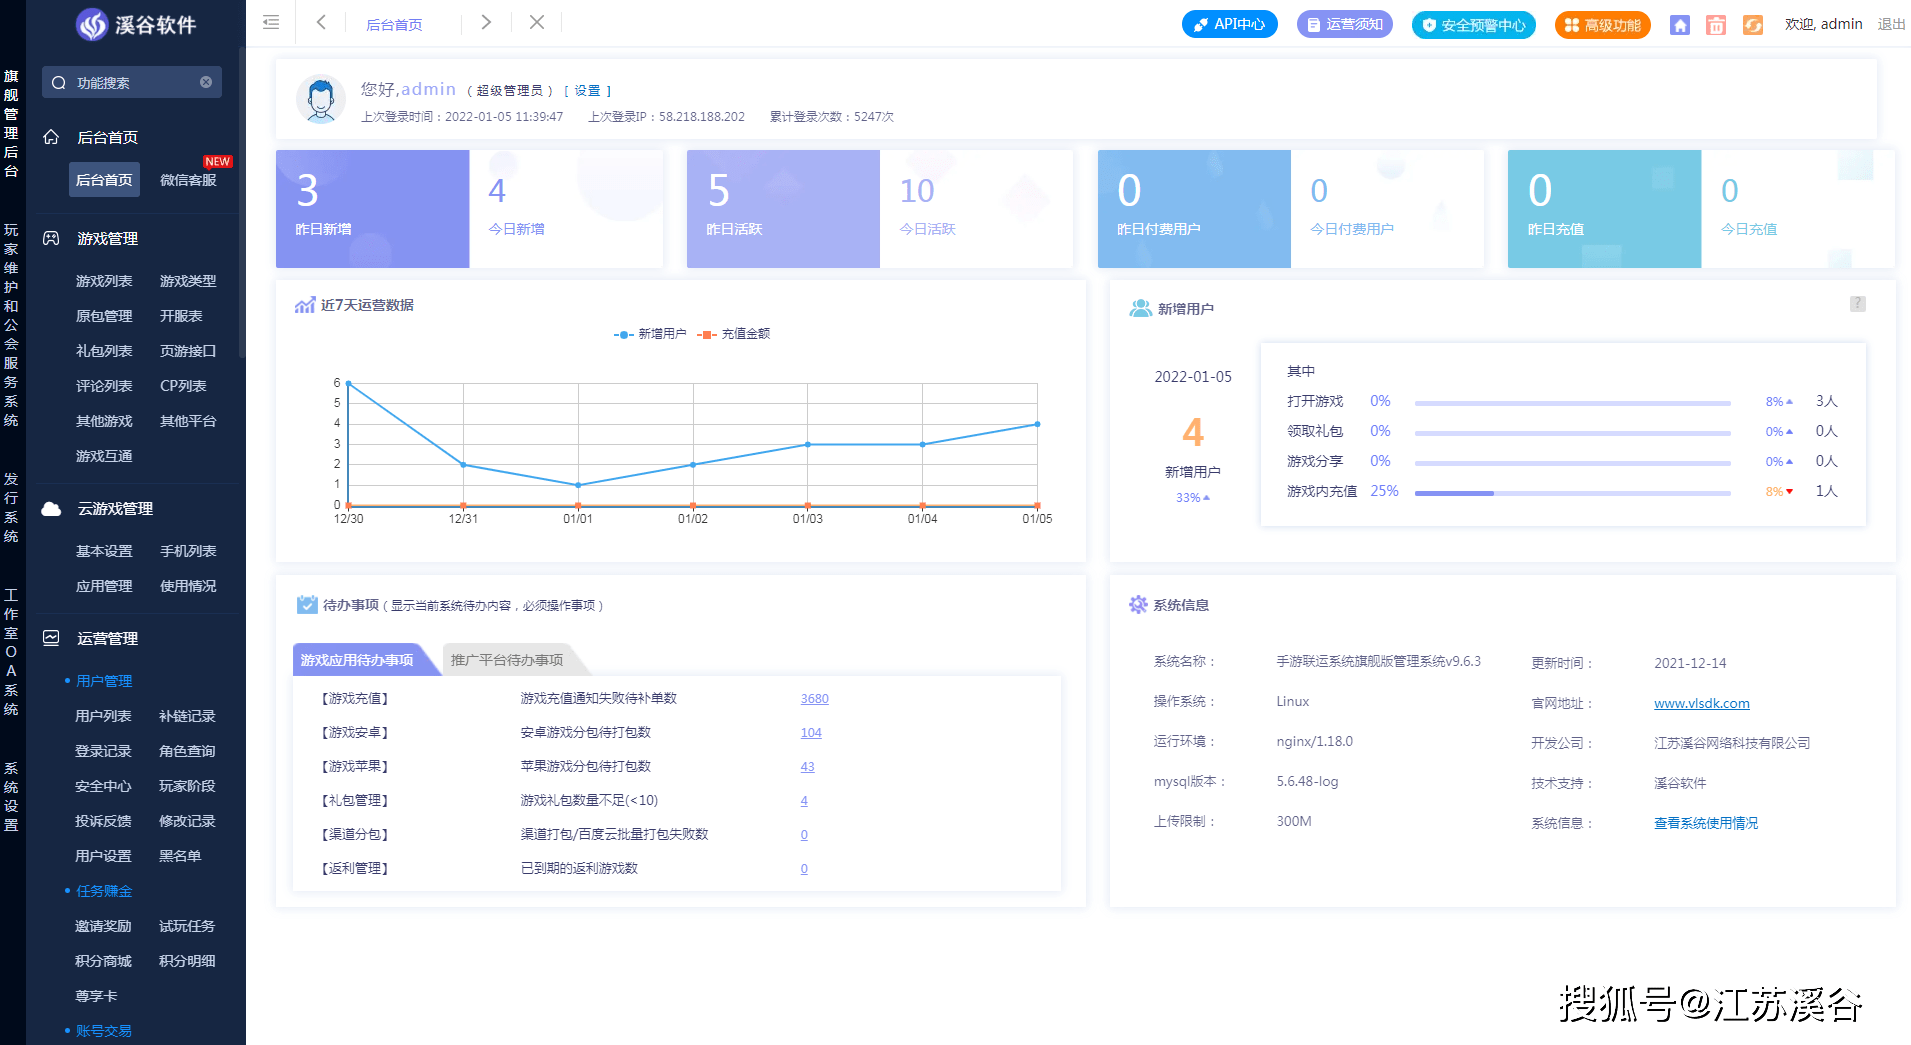Click 退出 to log out
1911x1045 pixels.
pyautogui.click(x=1891, y=24)
